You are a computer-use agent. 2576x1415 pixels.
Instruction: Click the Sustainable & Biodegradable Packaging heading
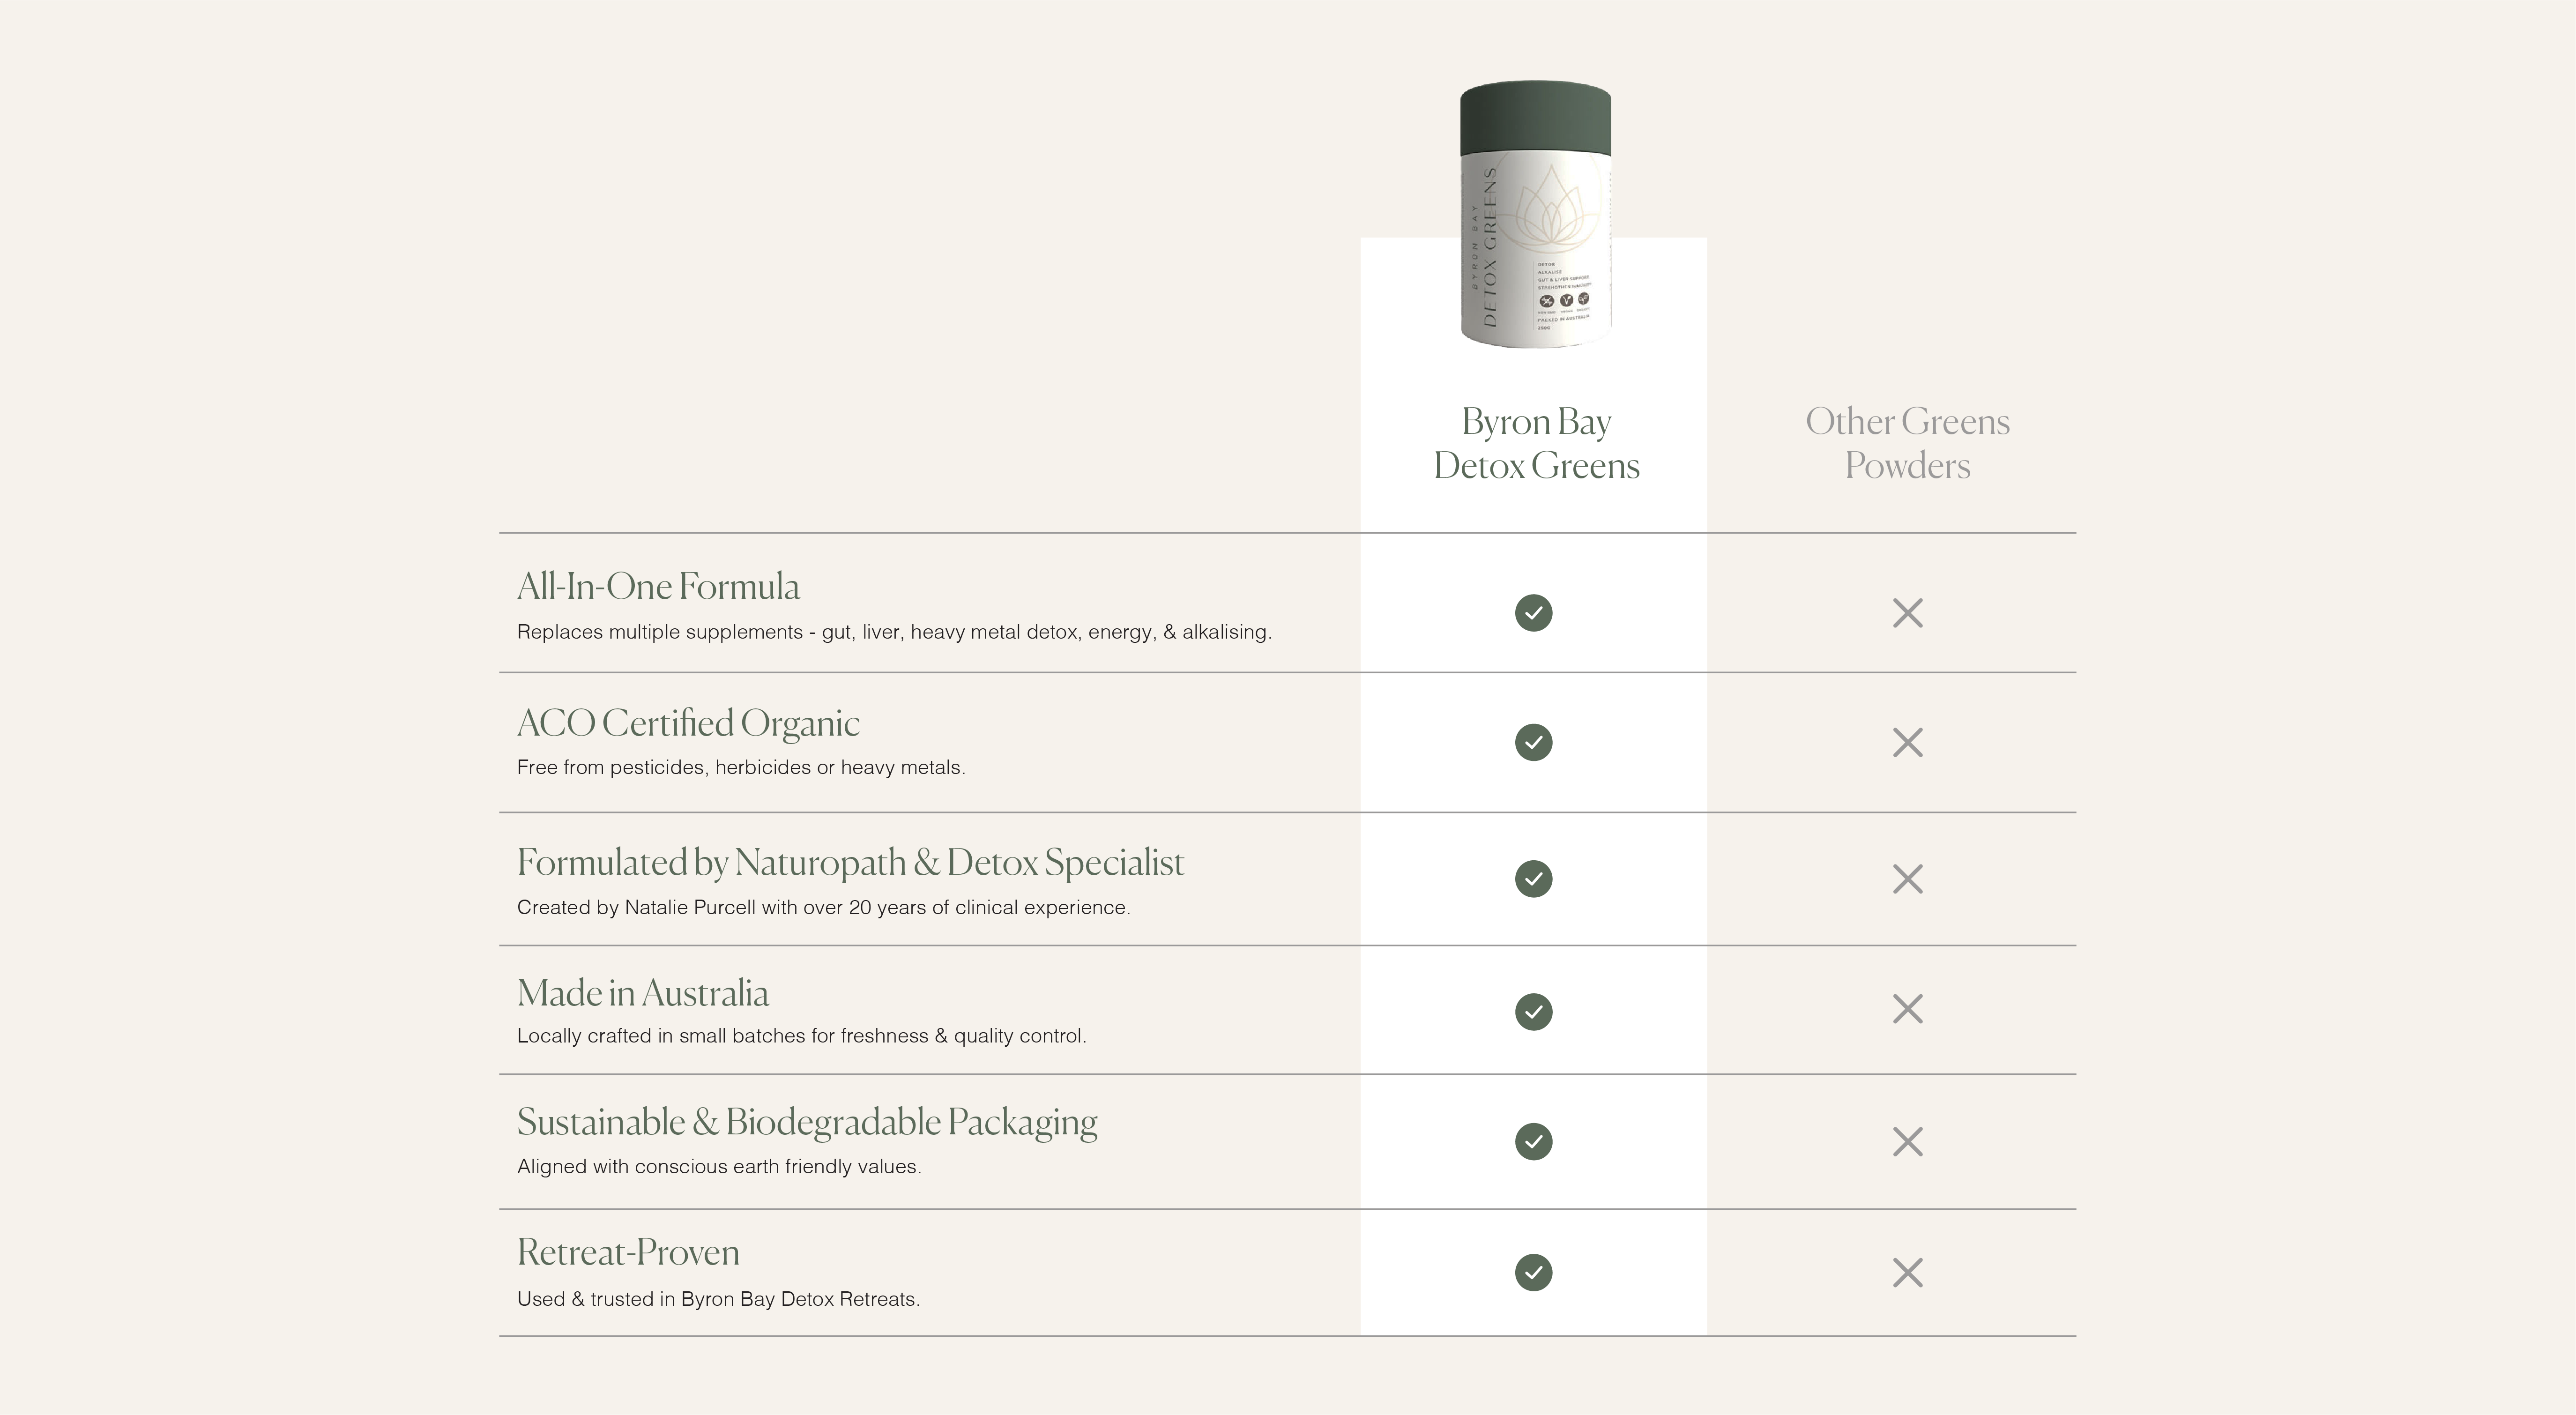tap(807, 1122)
